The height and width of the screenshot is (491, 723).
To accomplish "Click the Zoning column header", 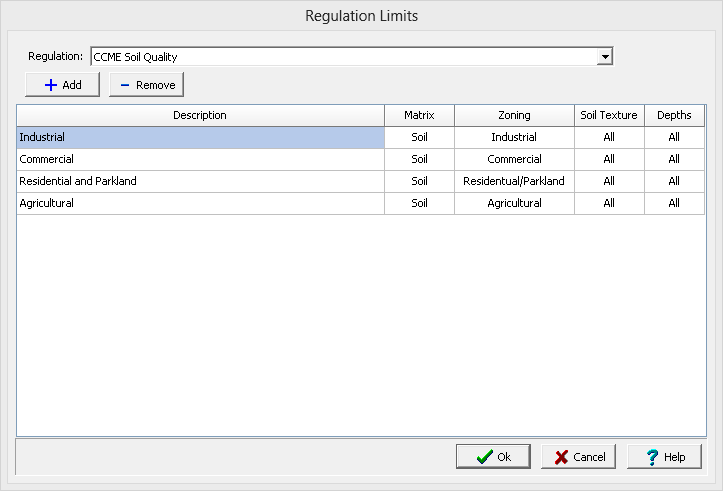I will (514, 115).
